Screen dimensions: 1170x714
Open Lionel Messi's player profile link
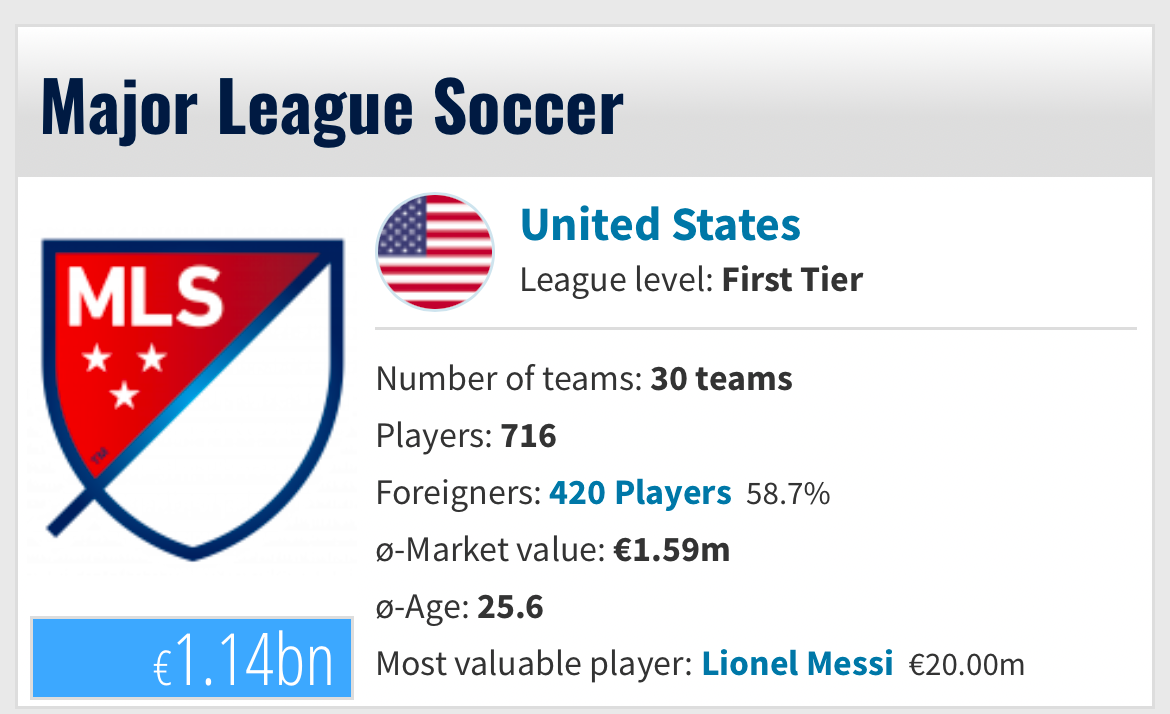(797, 663)
